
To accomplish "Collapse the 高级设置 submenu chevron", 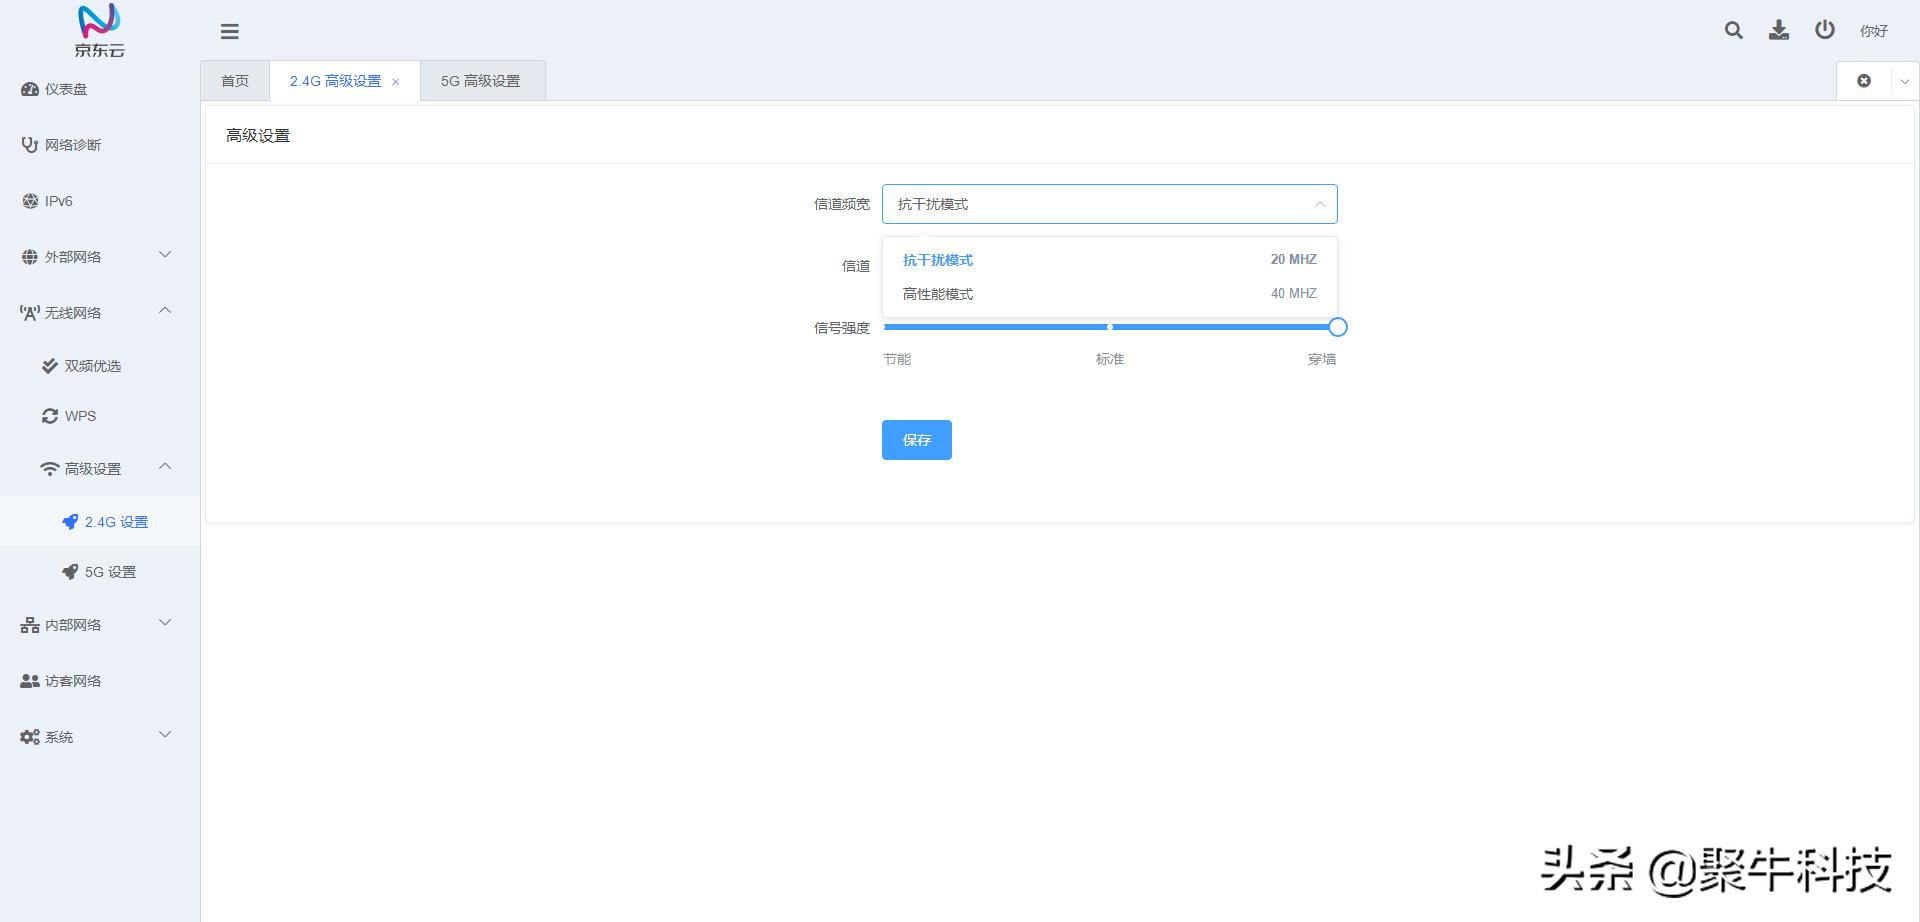I will pyautogui.click(x=166, y=467).
